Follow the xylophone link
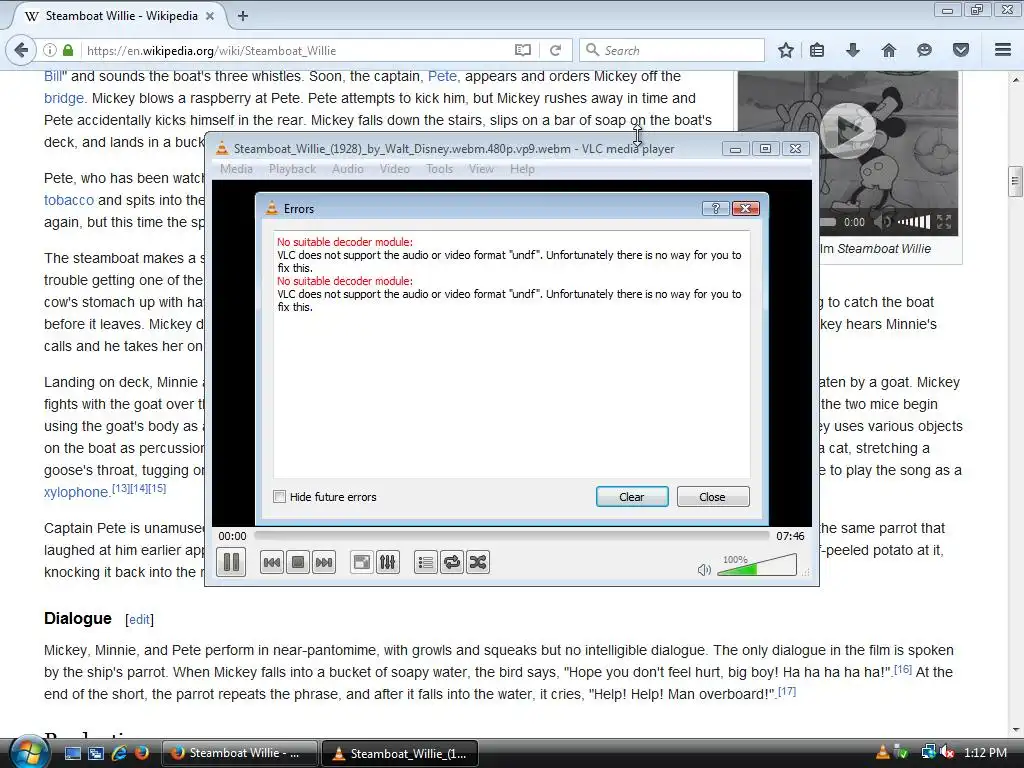Image resolution: width=1024 pixels, height=768 pixels. tap(76, 492)
